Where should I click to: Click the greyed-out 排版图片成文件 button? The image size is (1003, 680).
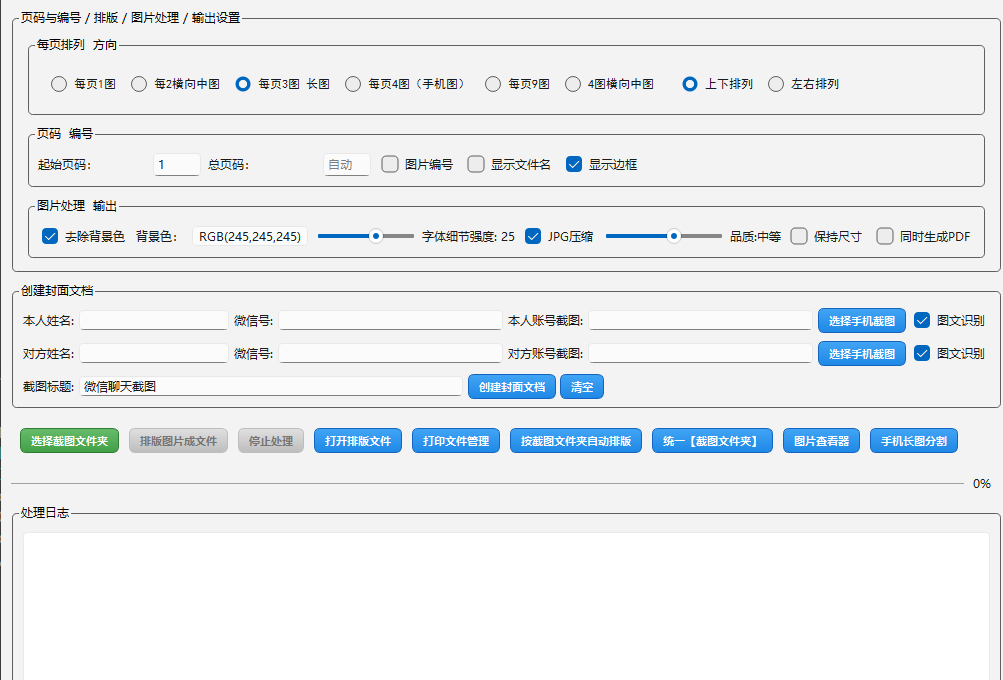(x=178, y=441)
